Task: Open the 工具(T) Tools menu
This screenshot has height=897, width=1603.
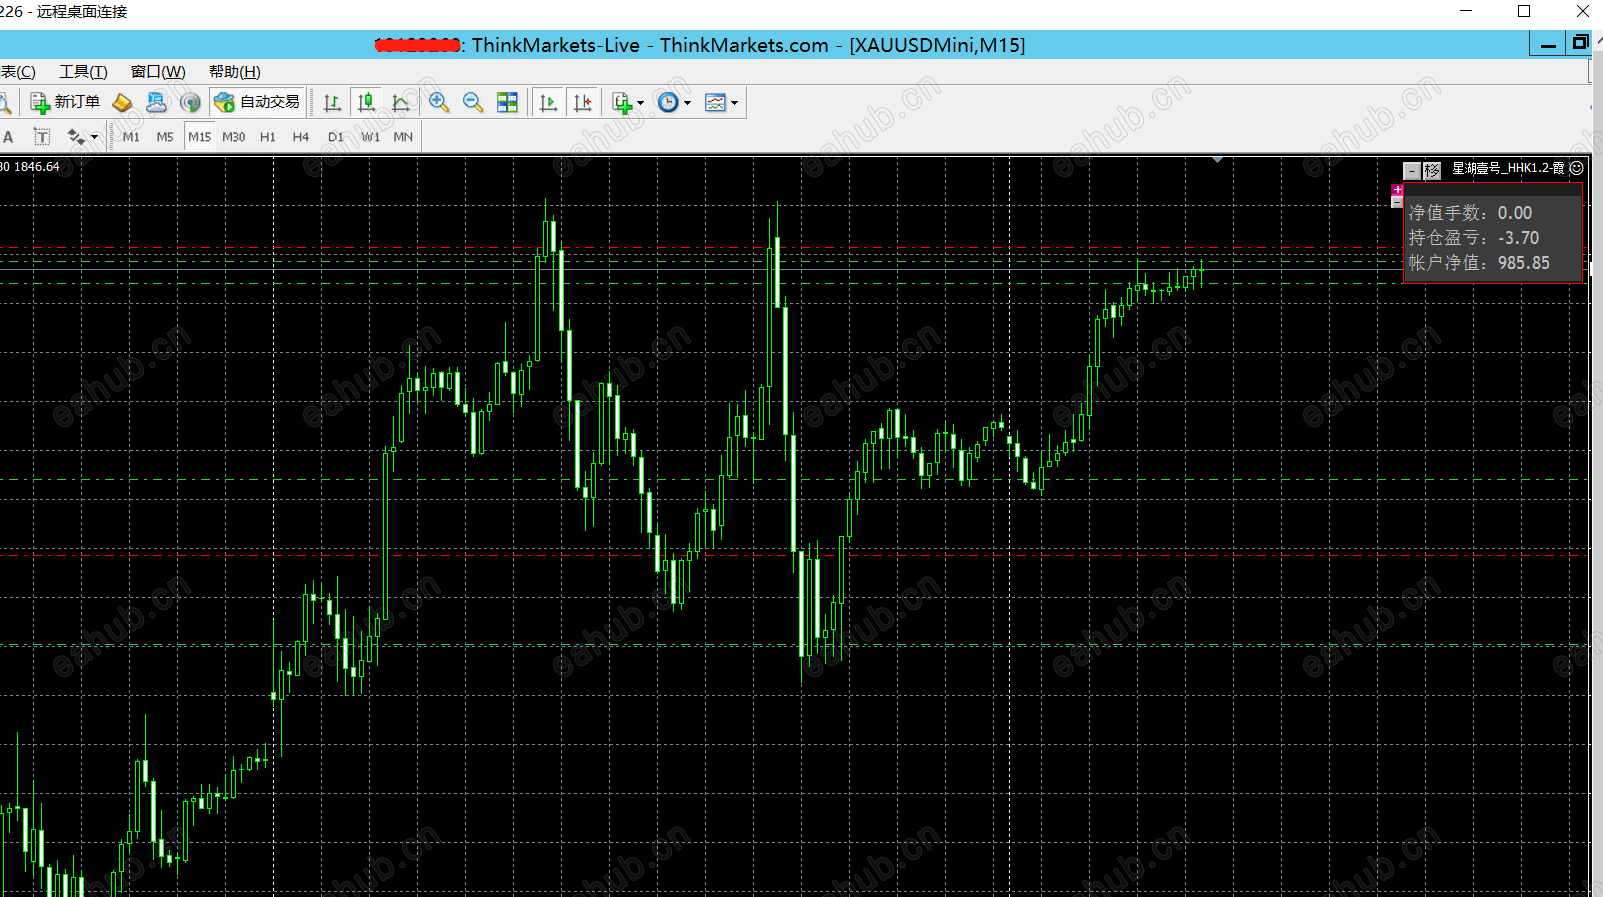Action: pos(83,72)
